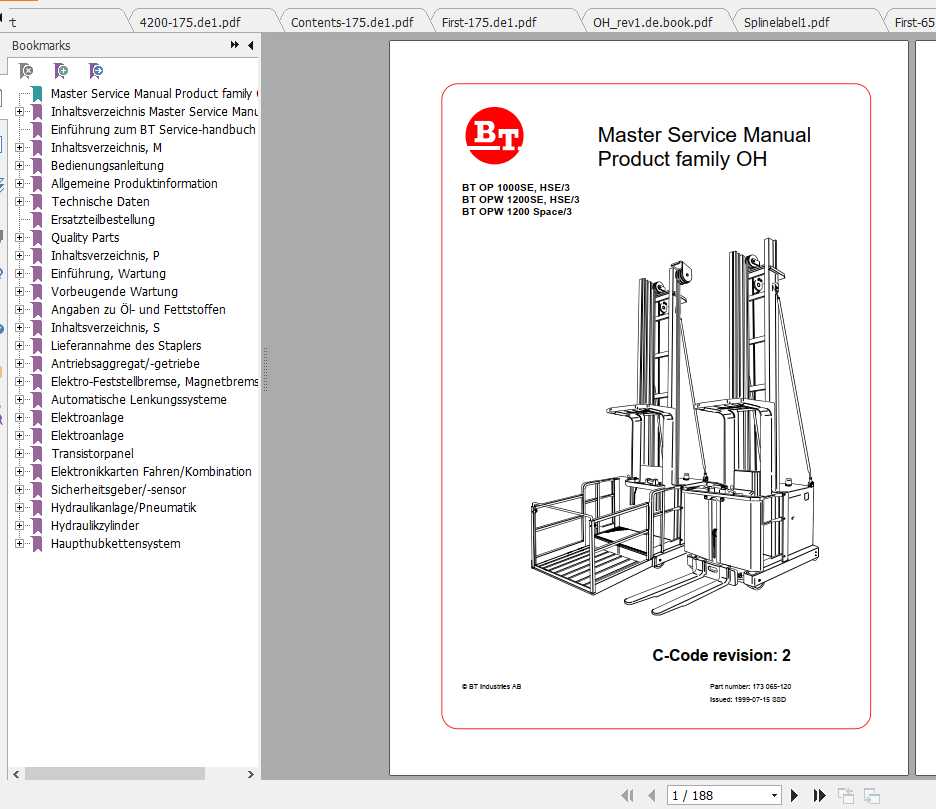Collapse the Bookmarks panel with left arrow
The height and width of the screenshot is (809, 936).
pyautogui.click(x=251, y=45)
